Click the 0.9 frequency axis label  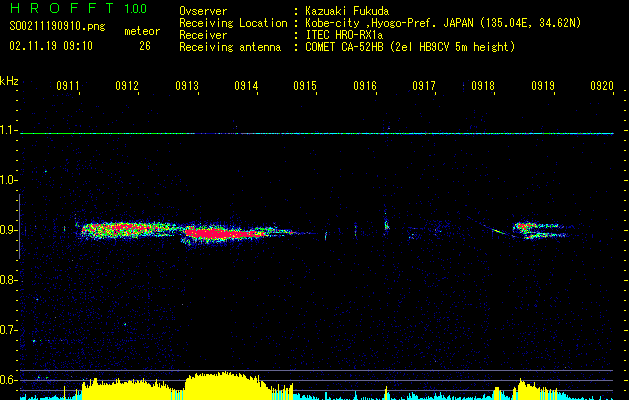[9, 230]
